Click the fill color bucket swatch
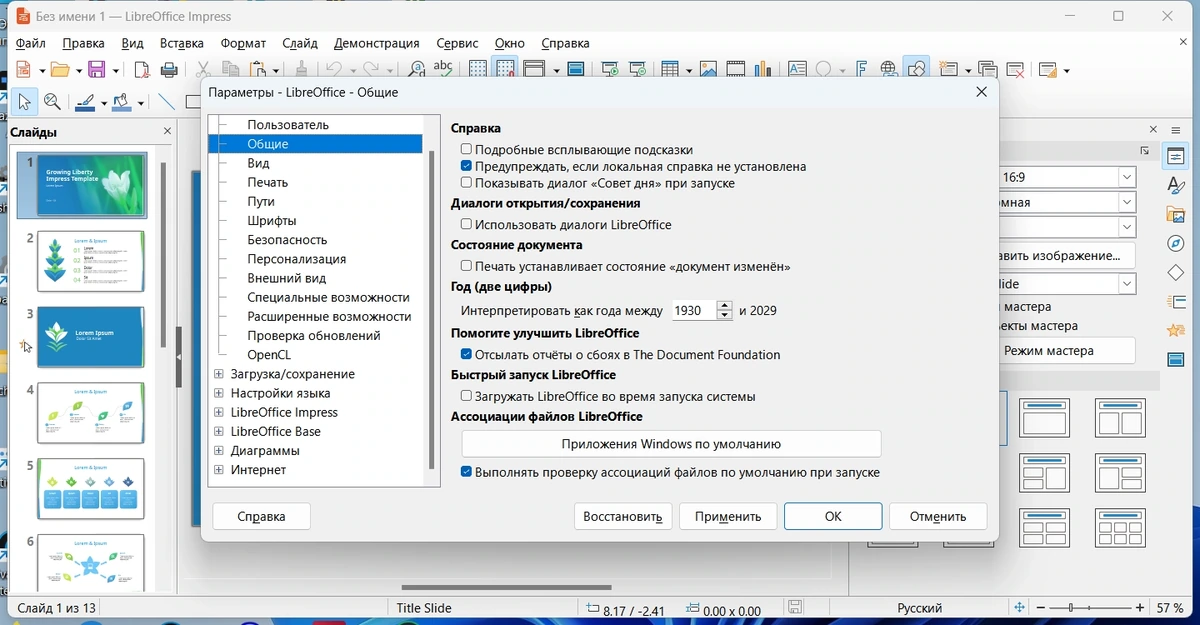 (x=123, y=102)
